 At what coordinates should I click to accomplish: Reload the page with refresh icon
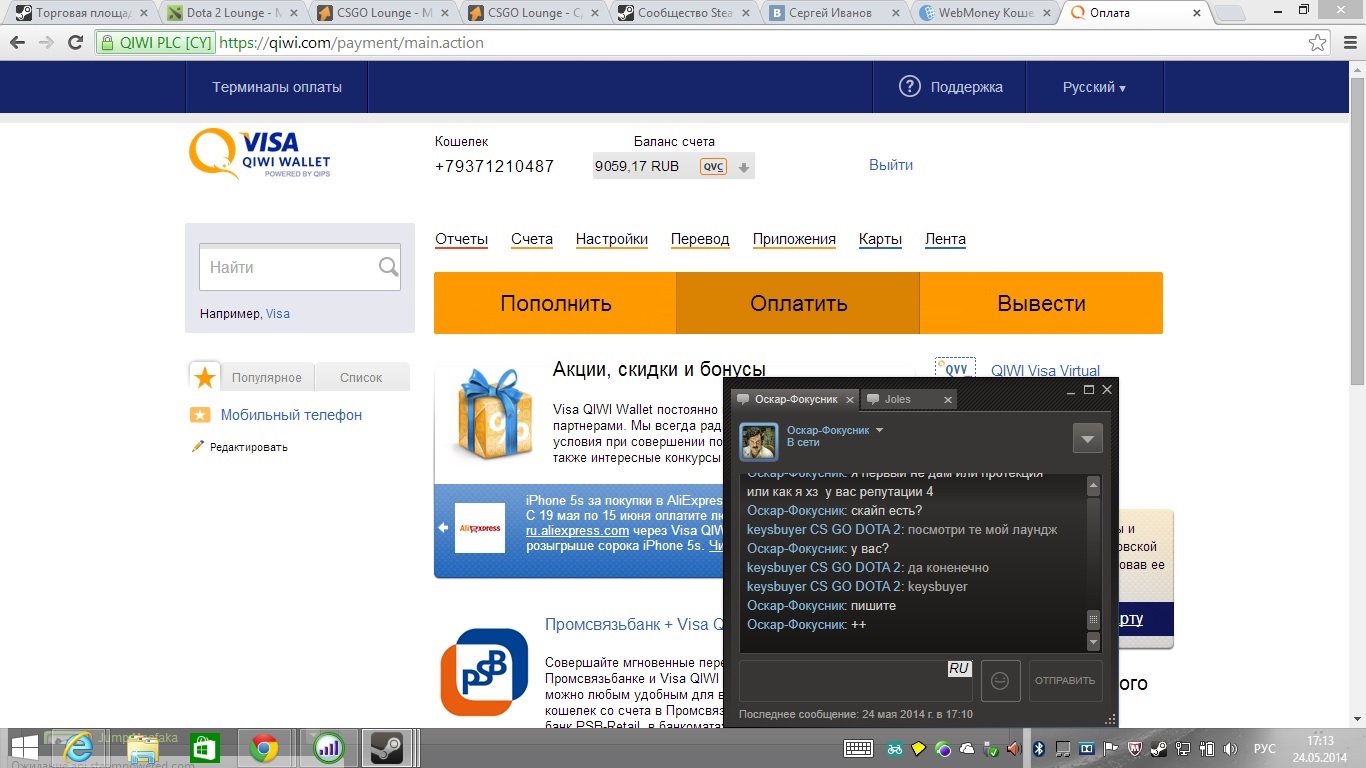pyautogui.click(x=75, y=43)
